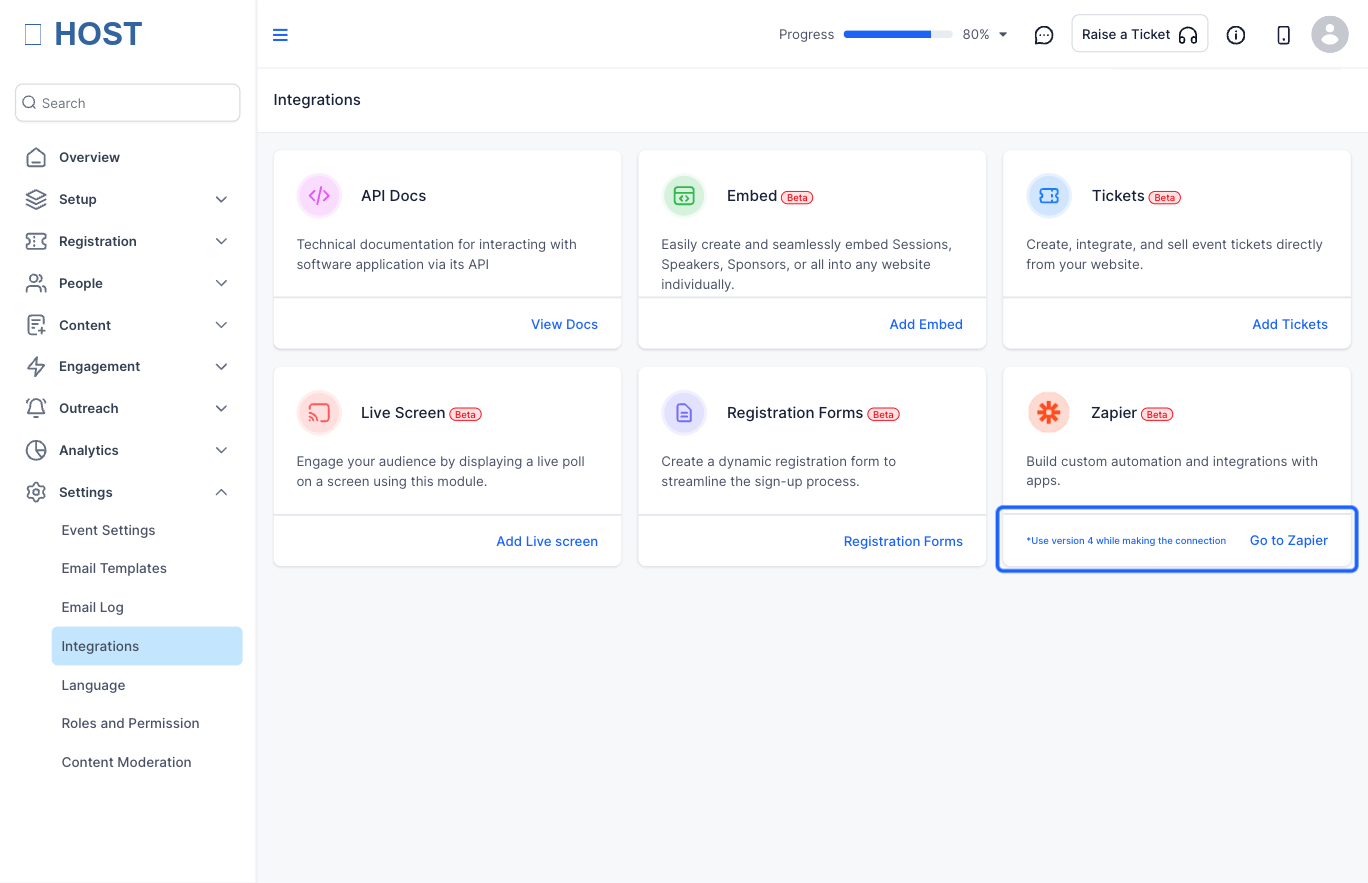
Task: Click the API Docs card title
Action: pyautogui.click(x=393, y=196)
